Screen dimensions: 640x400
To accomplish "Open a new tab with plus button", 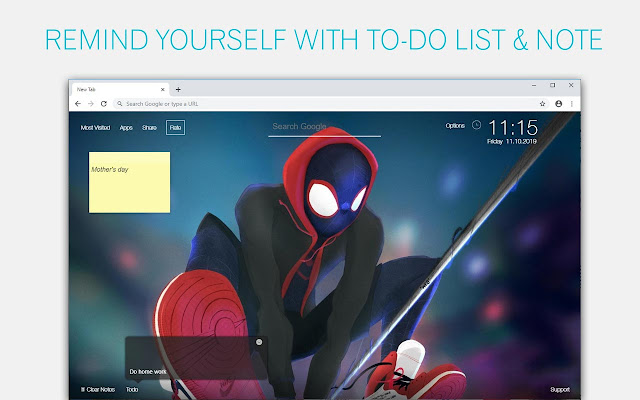I will click(x=178, y=89).
